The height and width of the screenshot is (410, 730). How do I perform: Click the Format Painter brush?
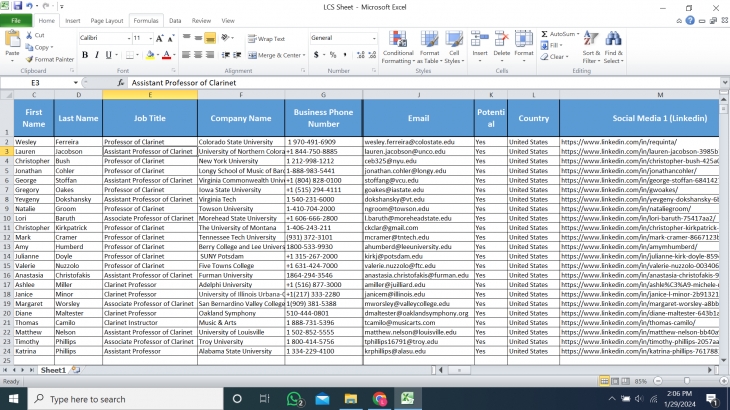(x=29, y=59)
